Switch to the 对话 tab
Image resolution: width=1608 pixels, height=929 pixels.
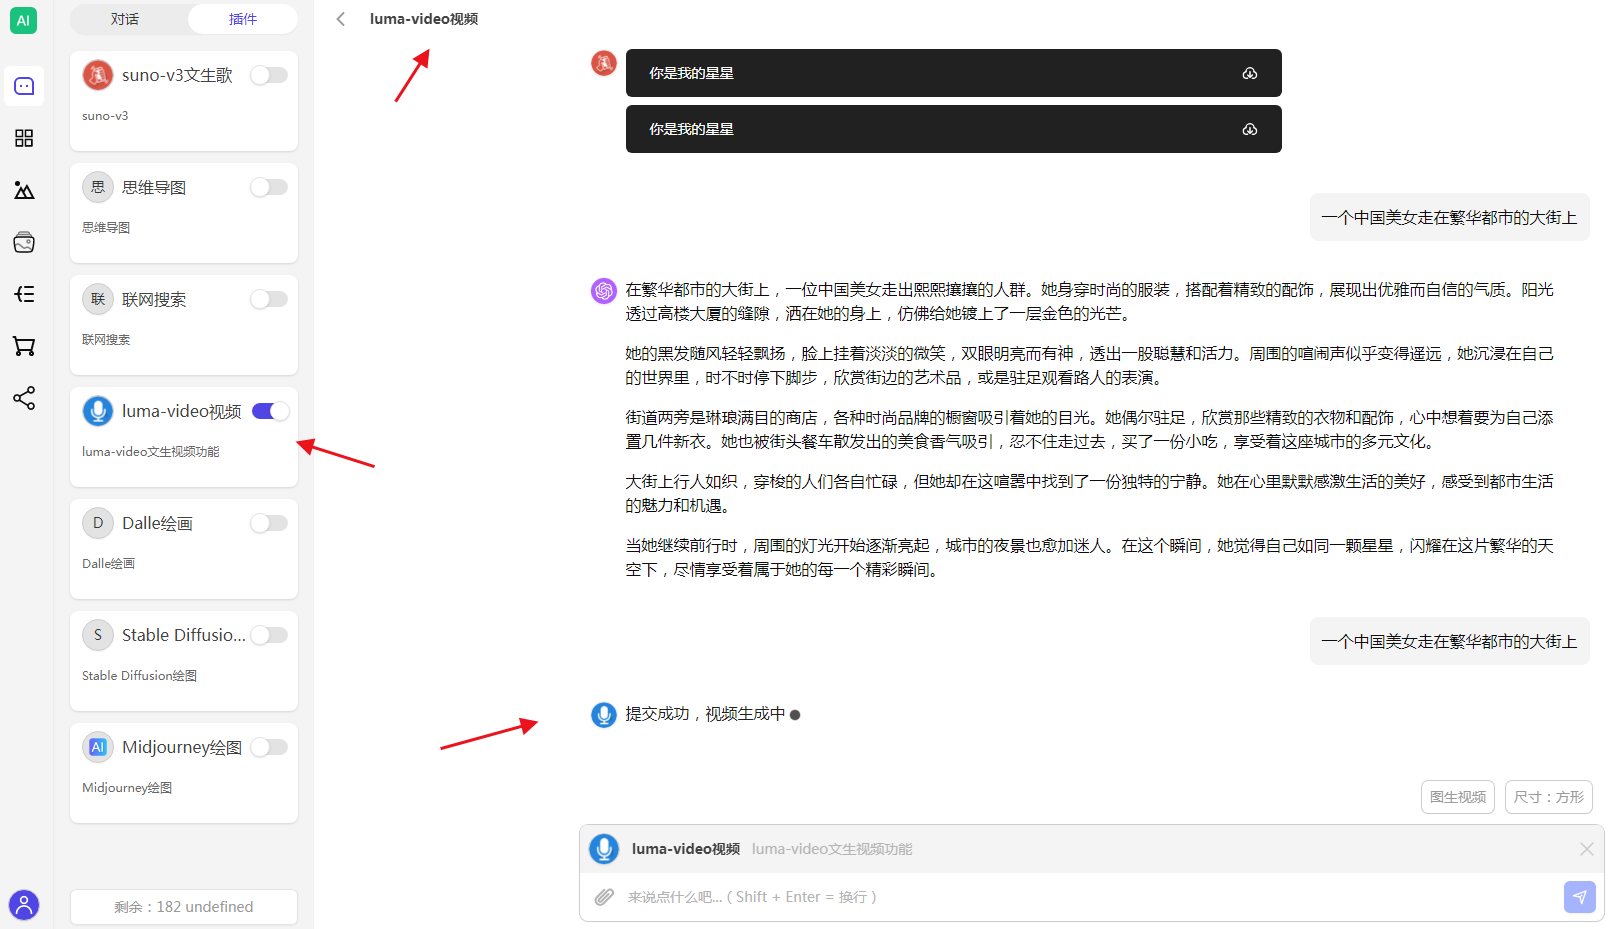tap(126, 19)
